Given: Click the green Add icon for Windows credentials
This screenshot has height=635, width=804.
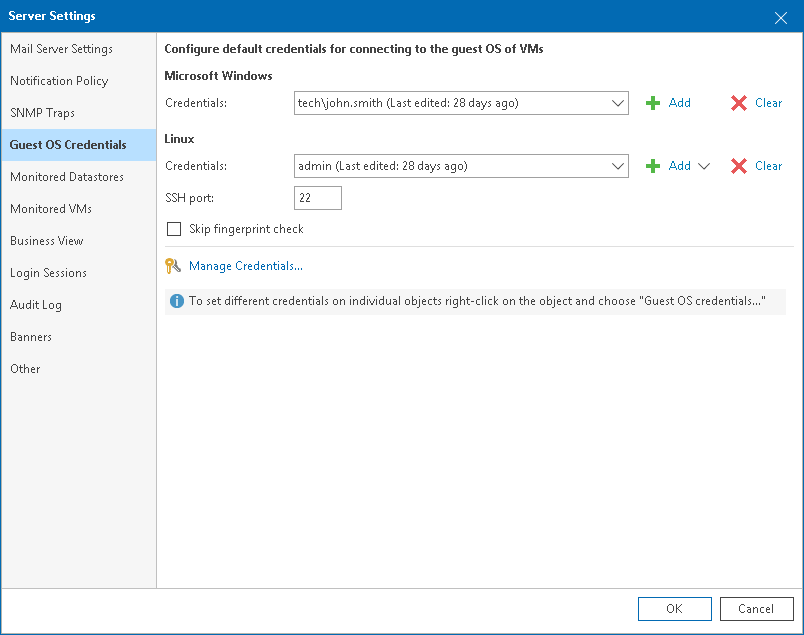Looking at the screenshot, I should (x=655, y=102).
